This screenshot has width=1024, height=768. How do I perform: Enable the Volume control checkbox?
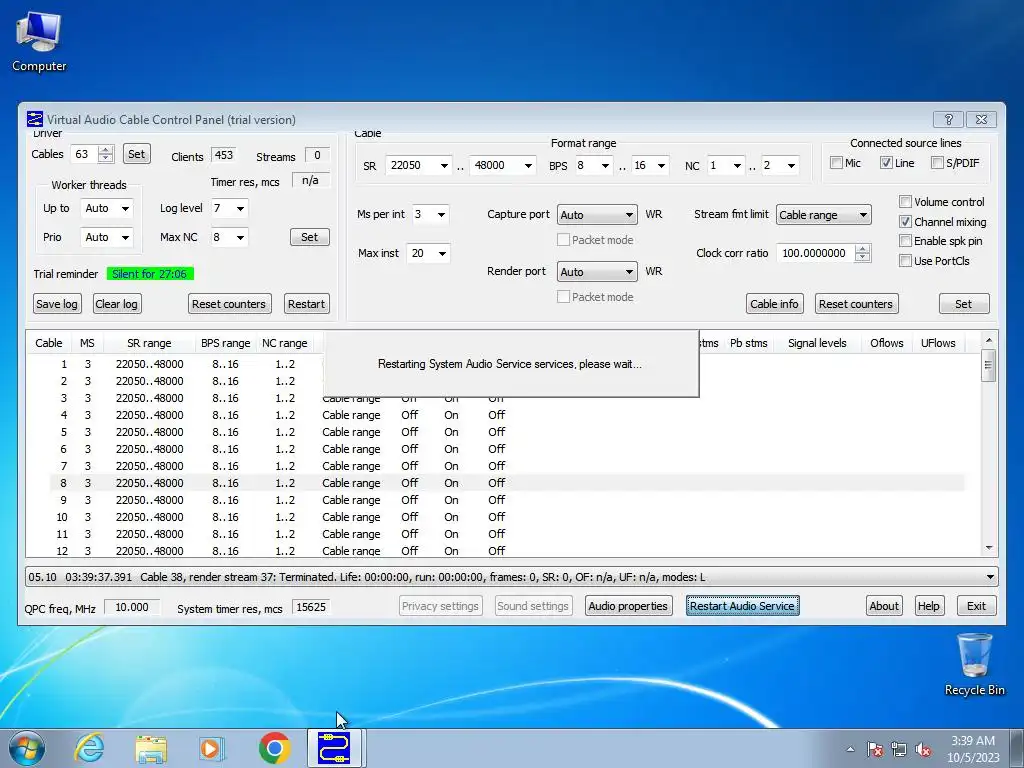pos(905,202)
